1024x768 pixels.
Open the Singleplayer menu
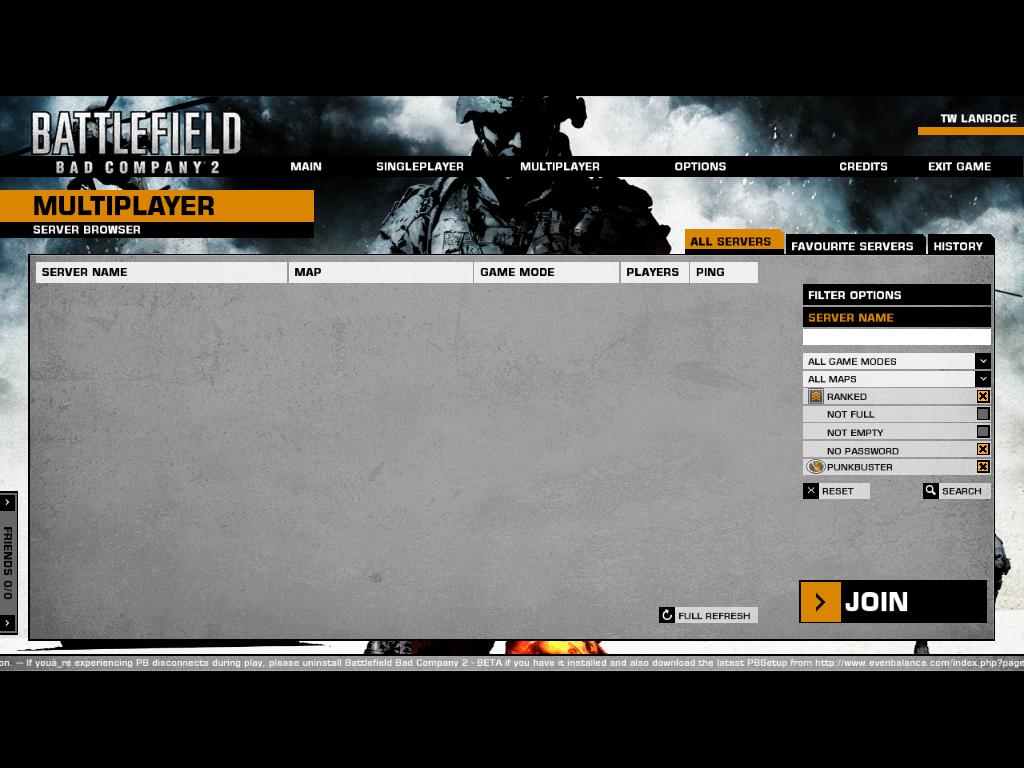tap(420, 167)
